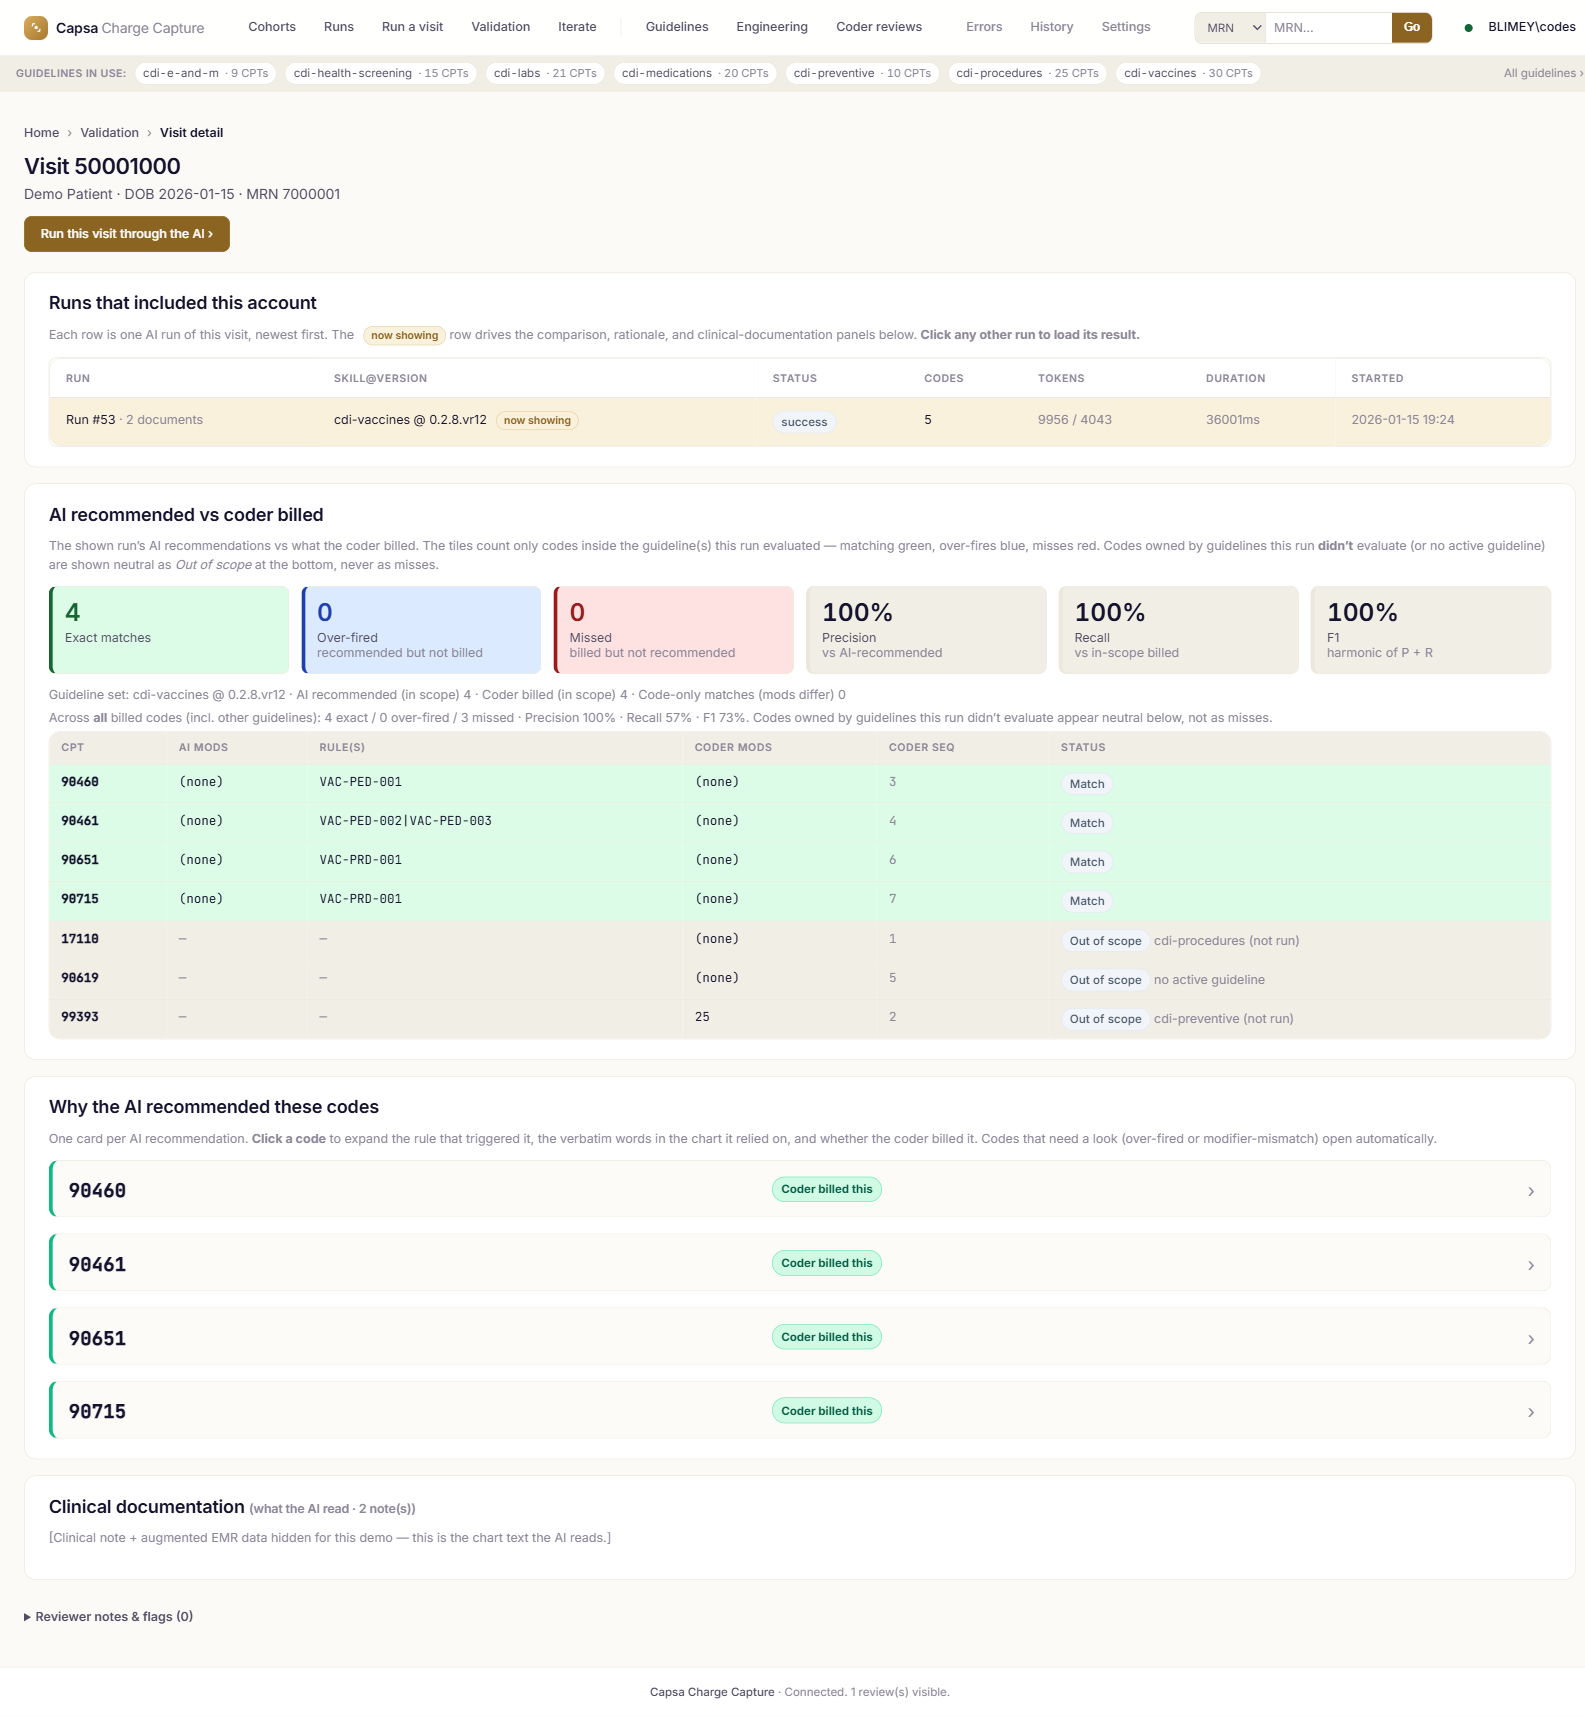Click the CODER SEQ column header

[x=921, y=747]
